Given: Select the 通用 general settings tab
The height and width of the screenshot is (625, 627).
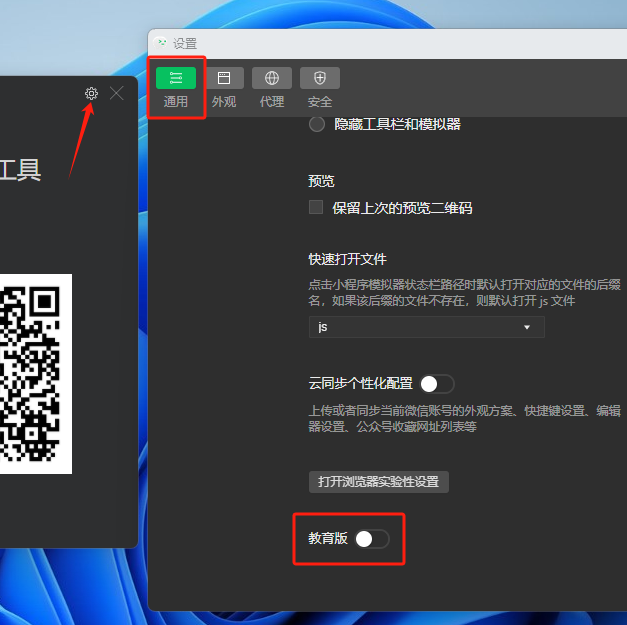Looking at the screenshot, I should pos(176,88).
